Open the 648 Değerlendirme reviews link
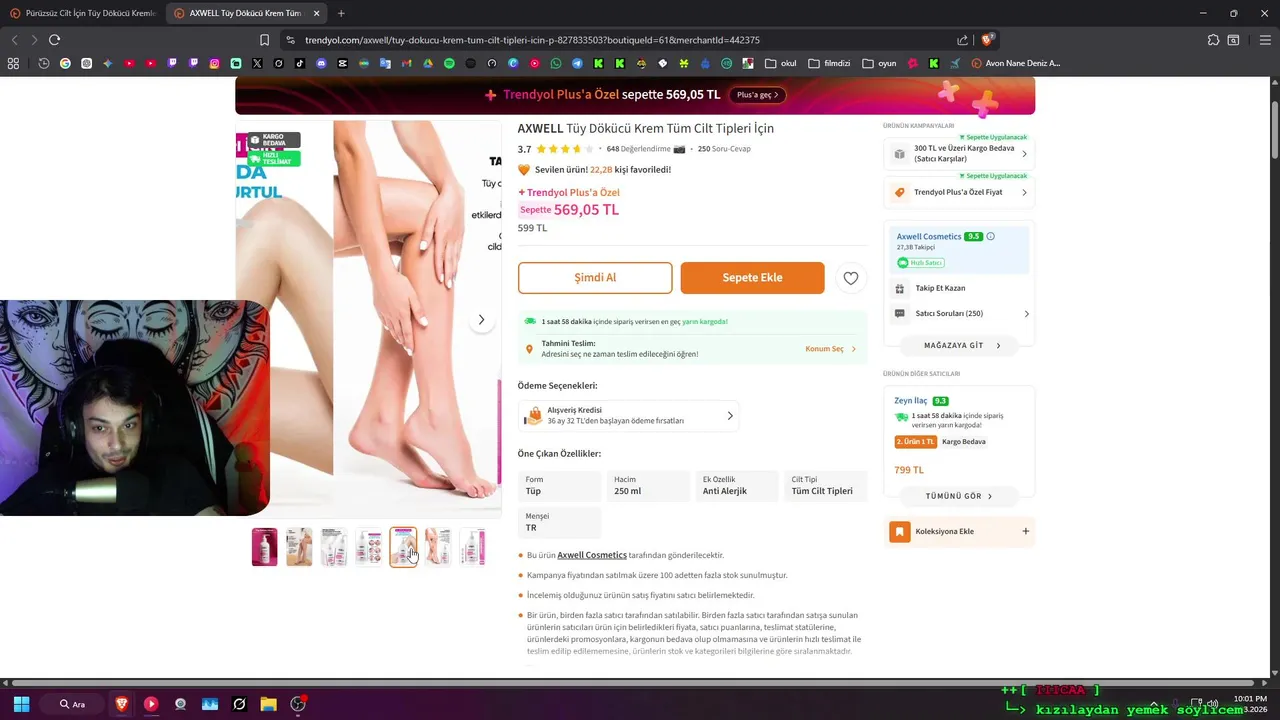The image size is (1280, 720). tap(639, 149)
